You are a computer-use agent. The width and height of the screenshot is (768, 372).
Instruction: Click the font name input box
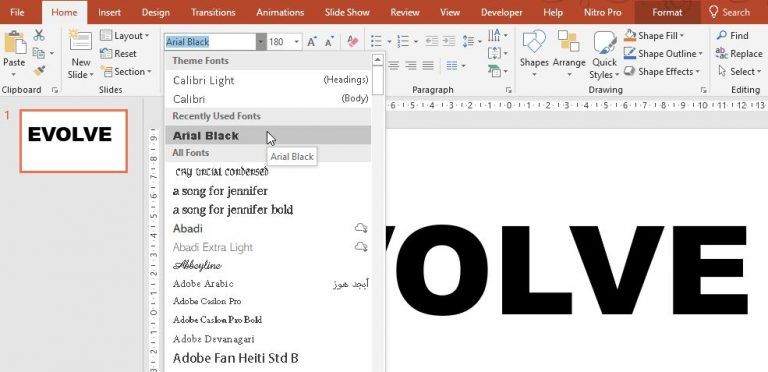(210, 42)
